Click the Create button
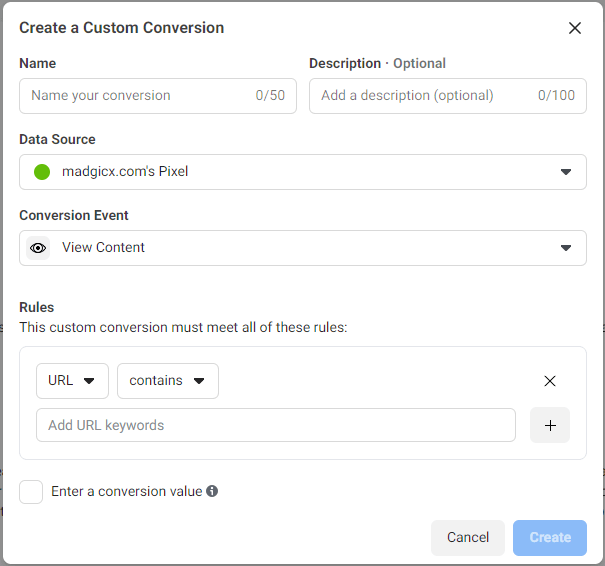 (550, 538)
